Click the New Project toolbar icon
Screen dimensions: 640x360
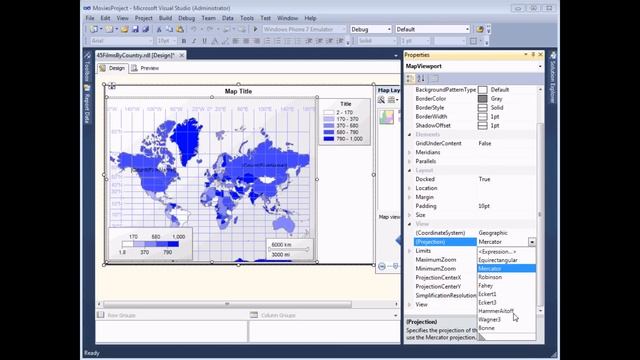94,29
